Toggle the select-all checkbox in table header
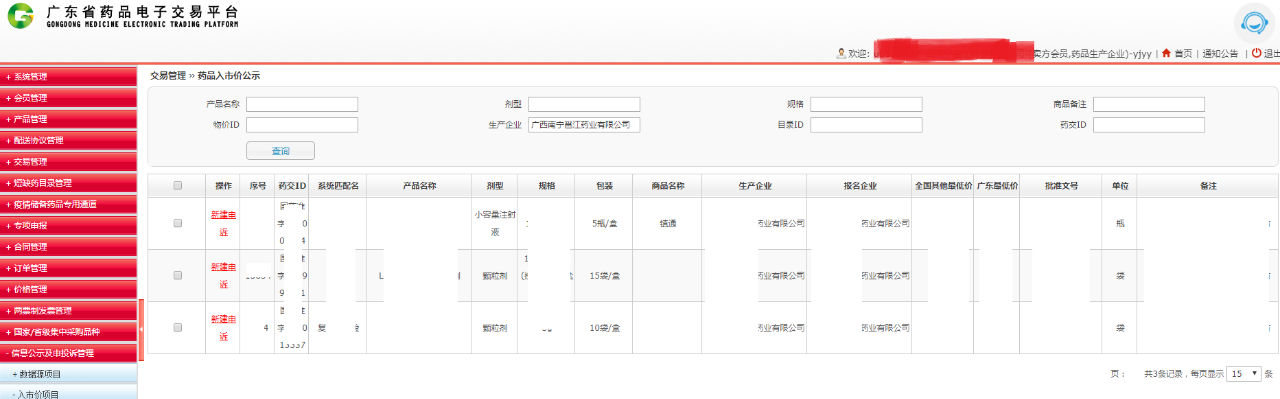The width and height of the screenshot is (1280, 399). (x=178, y=186)
